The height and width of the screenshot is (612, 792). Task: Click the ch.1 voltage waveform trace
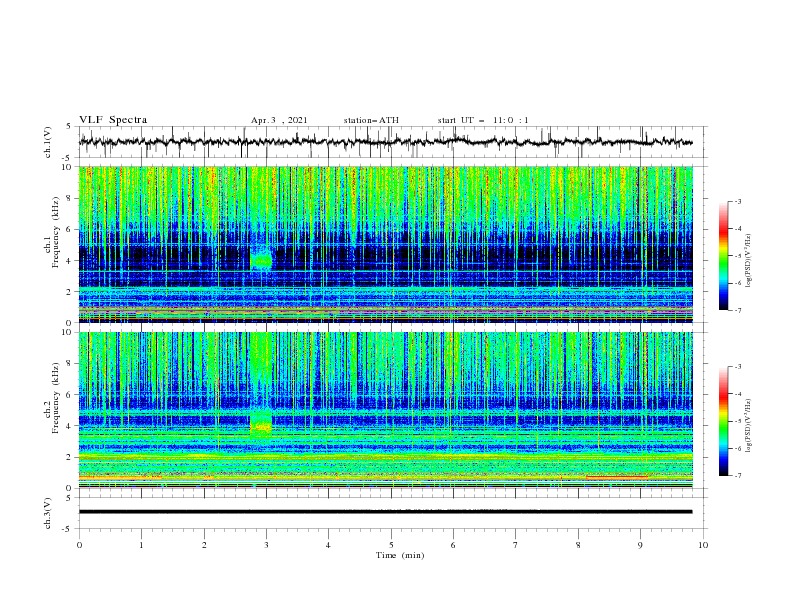point(385,142)
